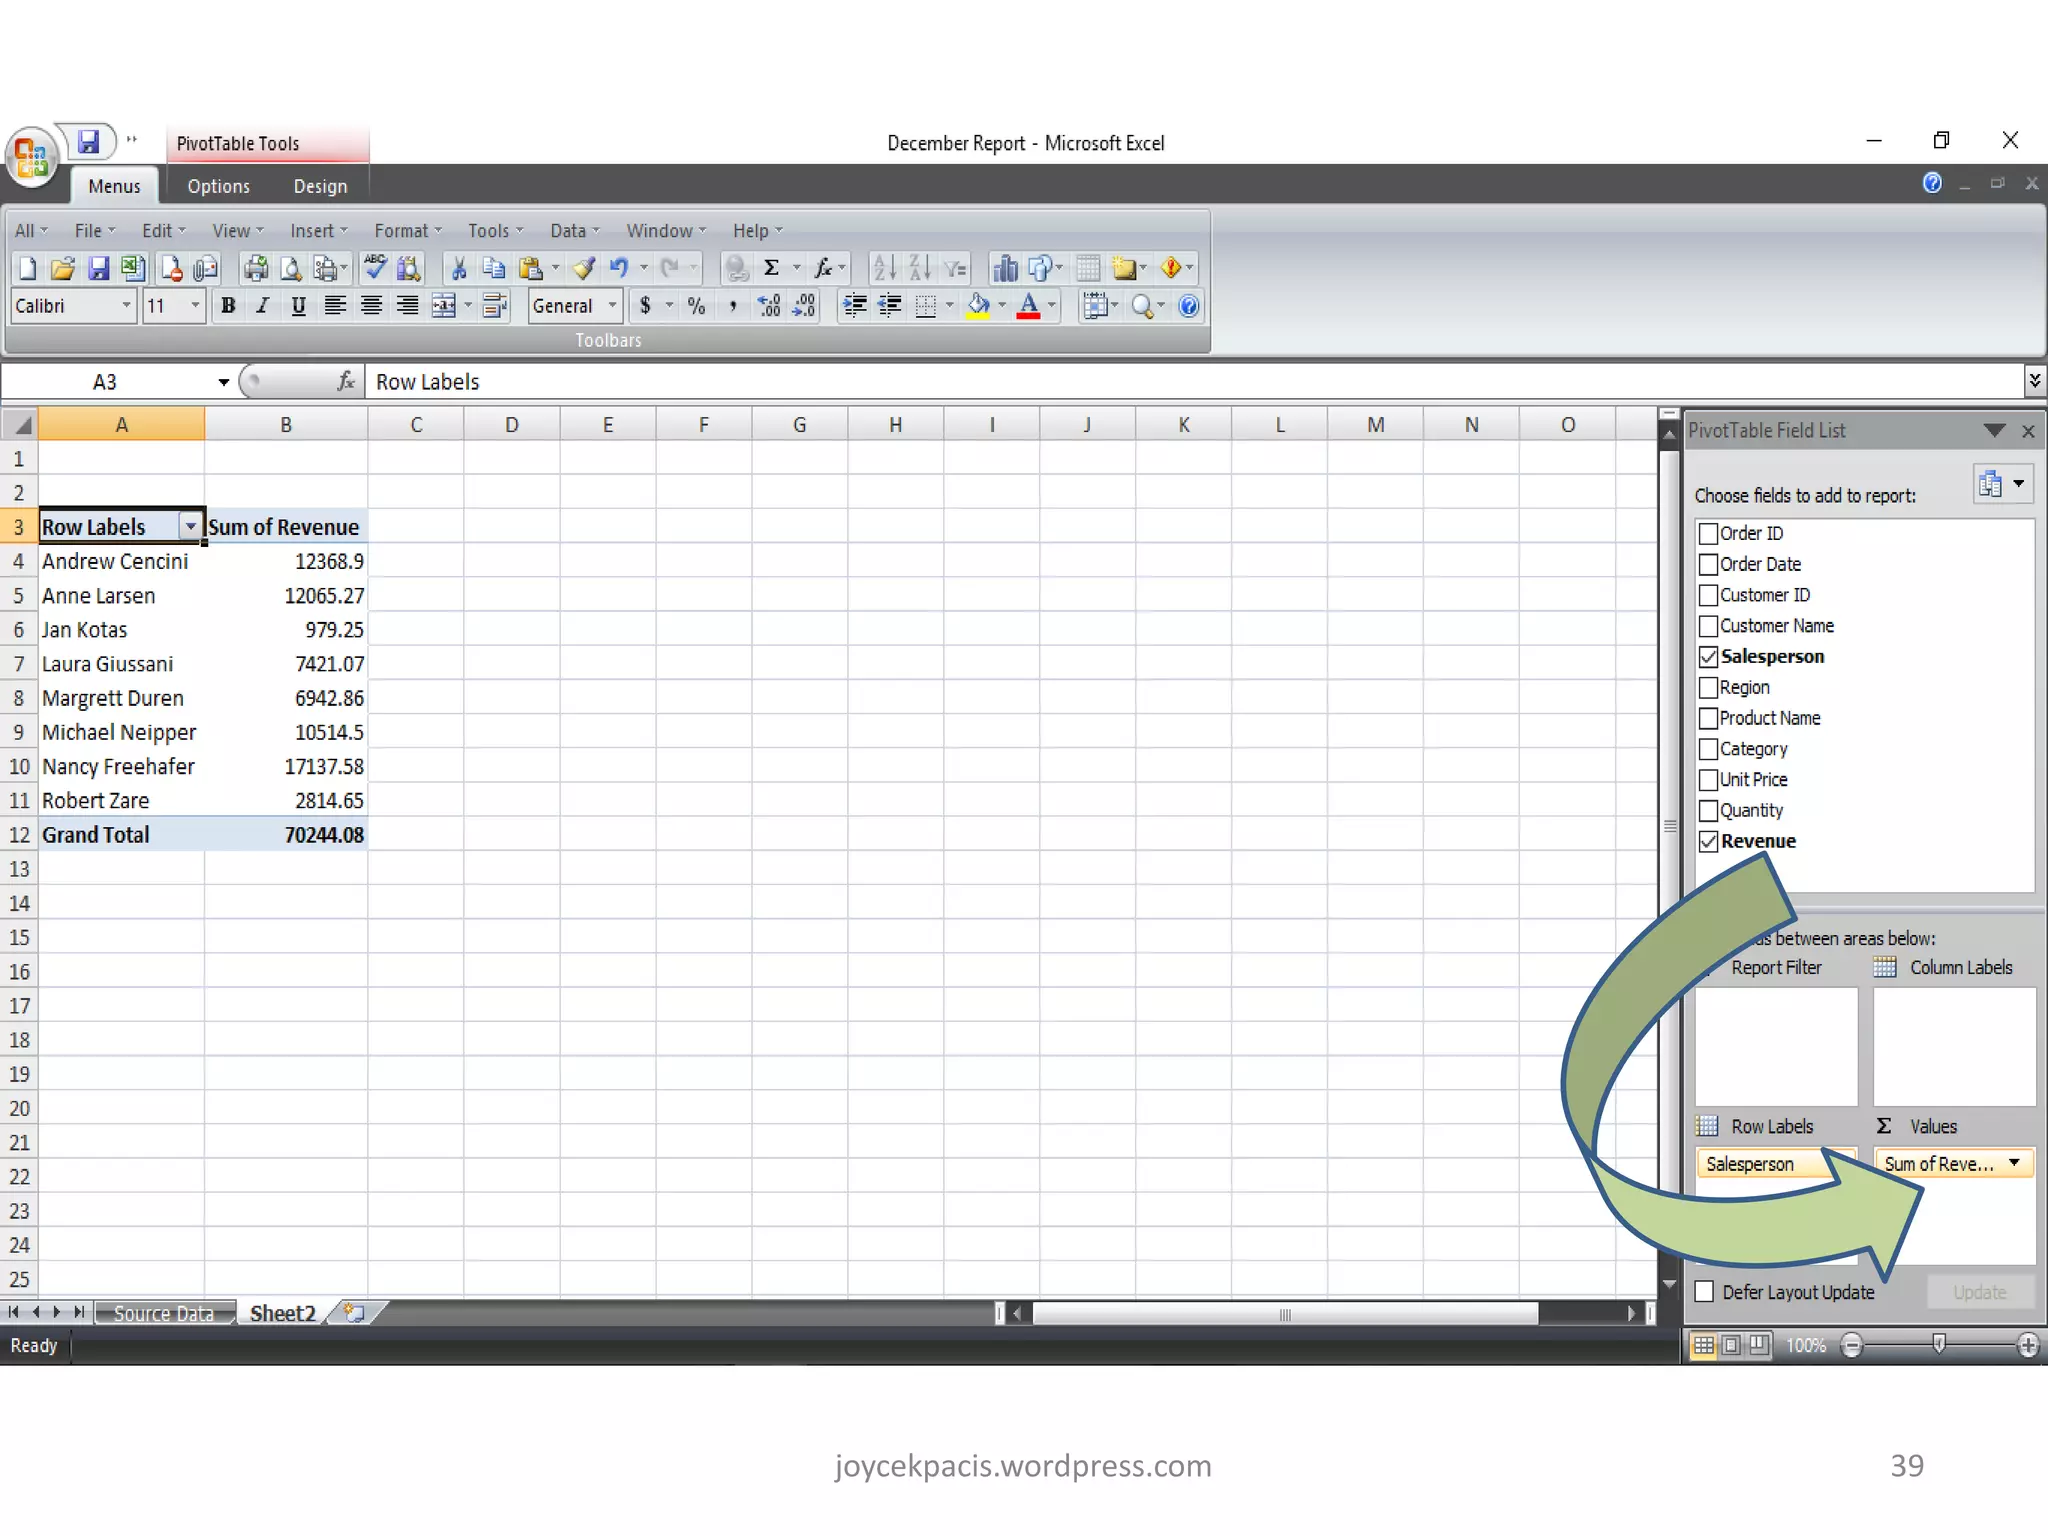This screenshot has width=2048, height=1536.
Task: Uncheck the Salesperson field checkbox
Action: tap(1709, 657)
